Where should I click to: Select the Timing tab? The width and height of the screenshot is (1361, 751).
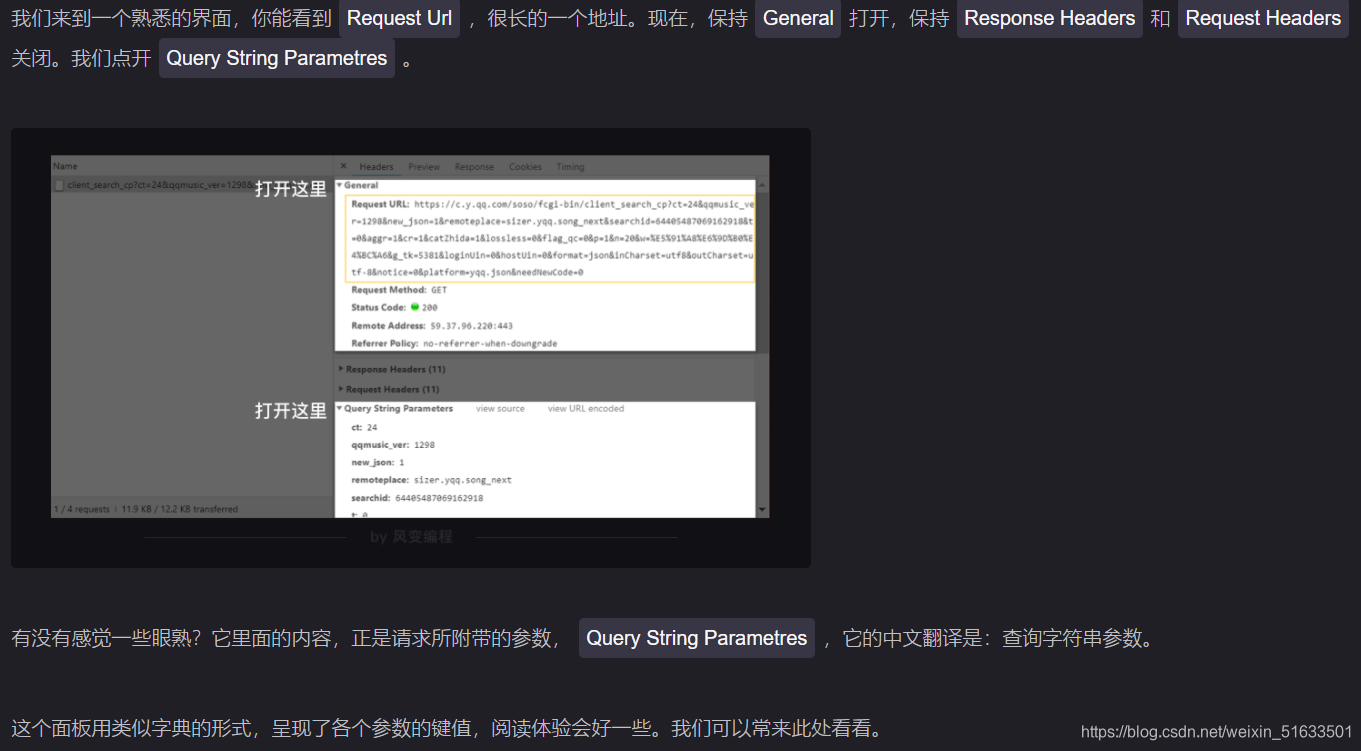(570, 167)
